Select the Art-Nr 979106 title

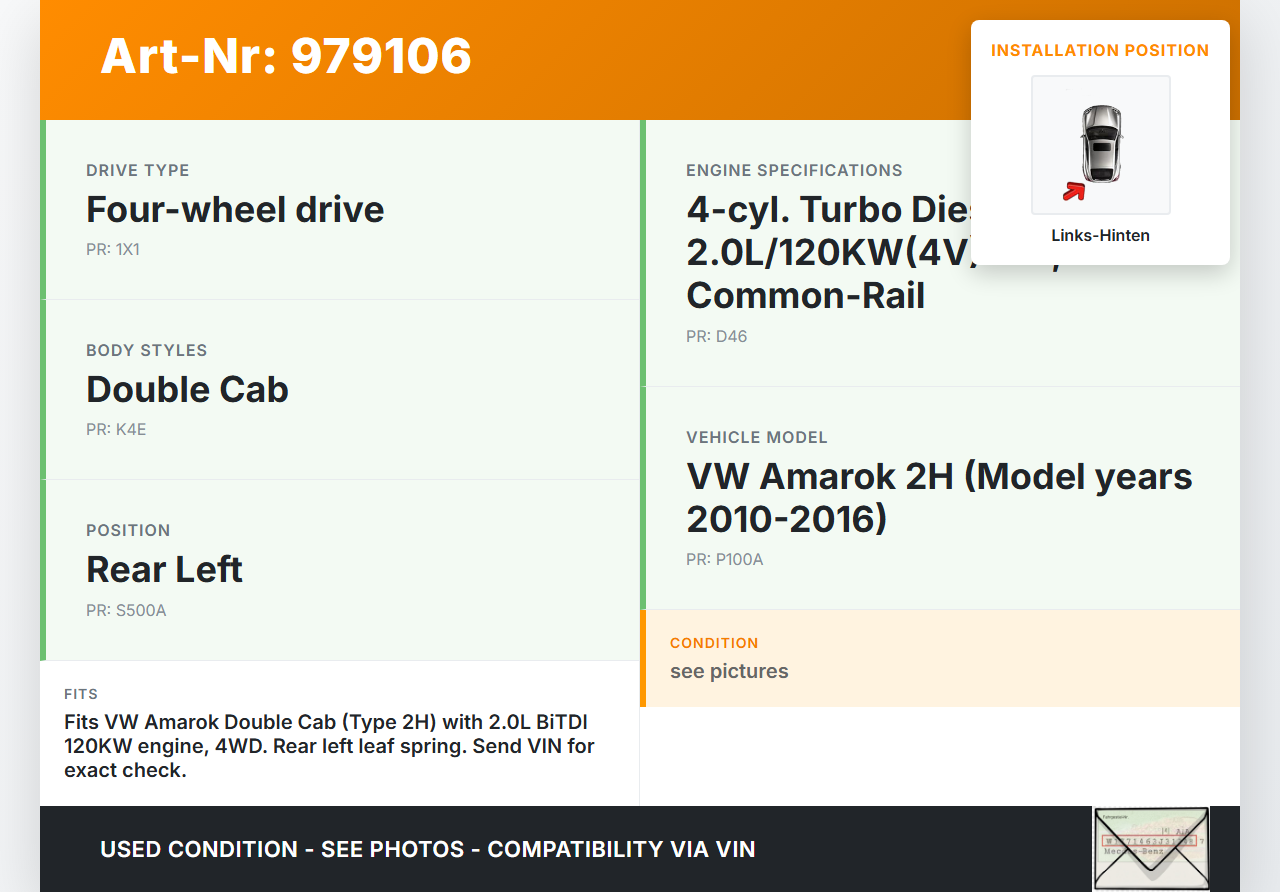(x=286, y=56)
